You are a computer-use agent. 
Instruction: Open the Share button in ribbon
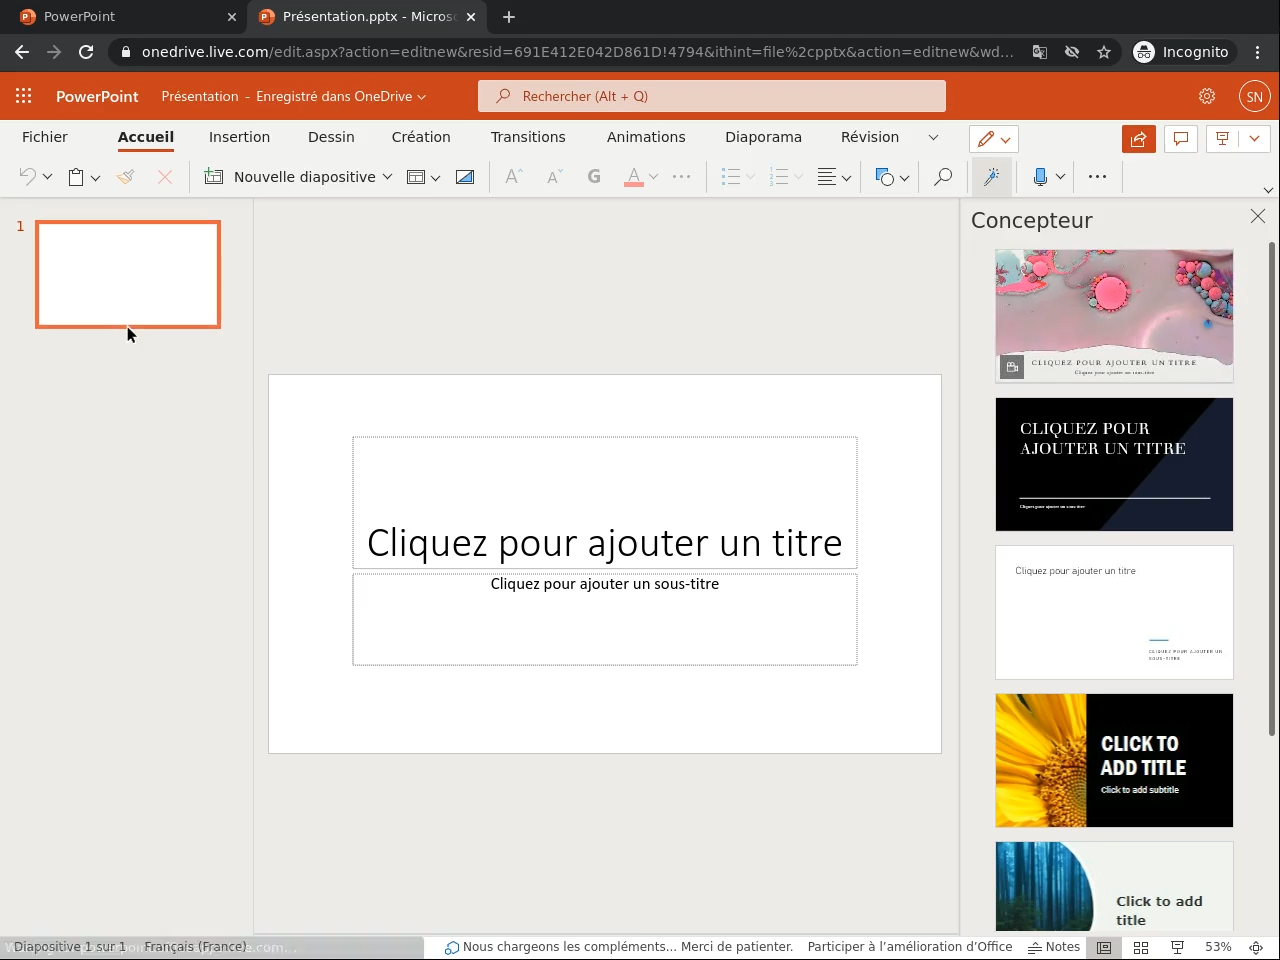[x=1138, y=139]
